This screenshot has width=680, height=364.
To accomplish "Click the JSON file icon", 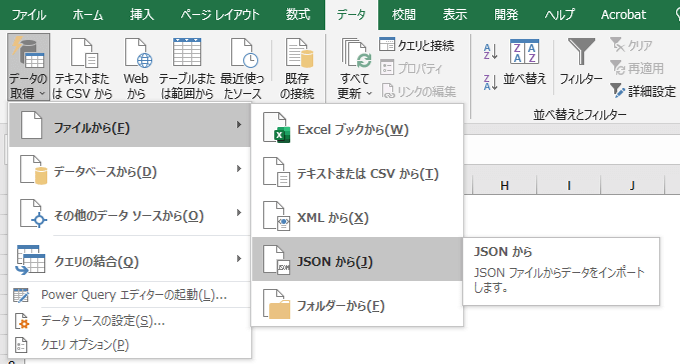I will coord(277,260).
